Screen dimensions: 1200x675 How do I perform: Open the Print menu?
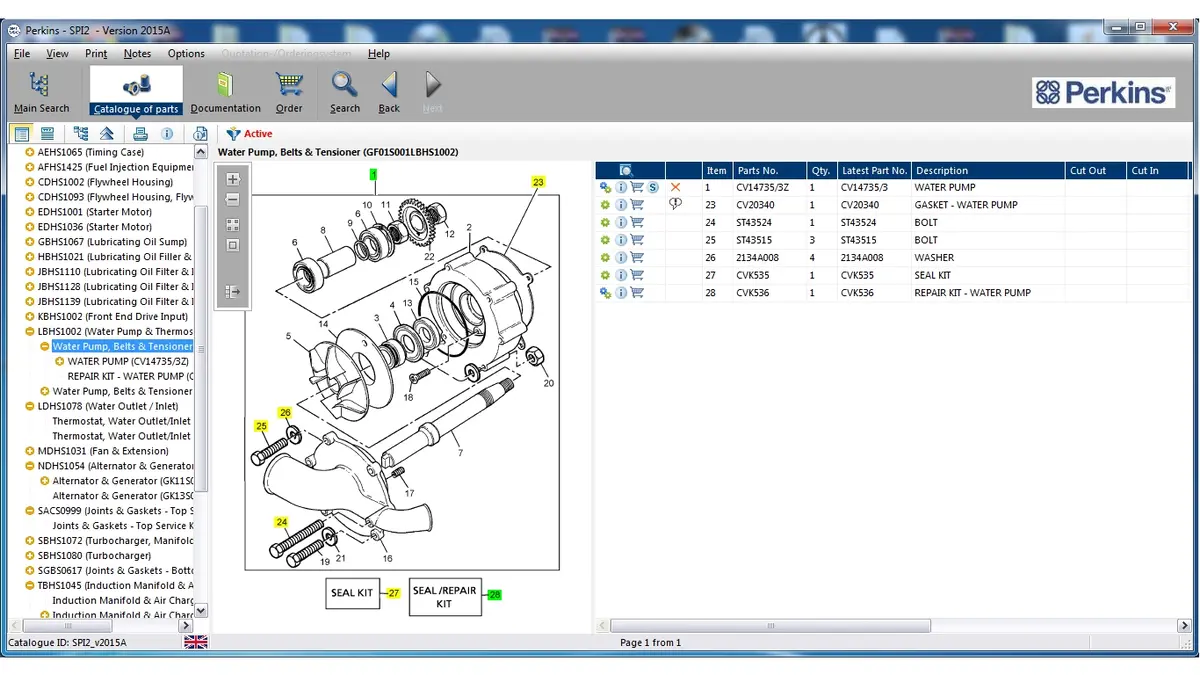pos(96,54)
